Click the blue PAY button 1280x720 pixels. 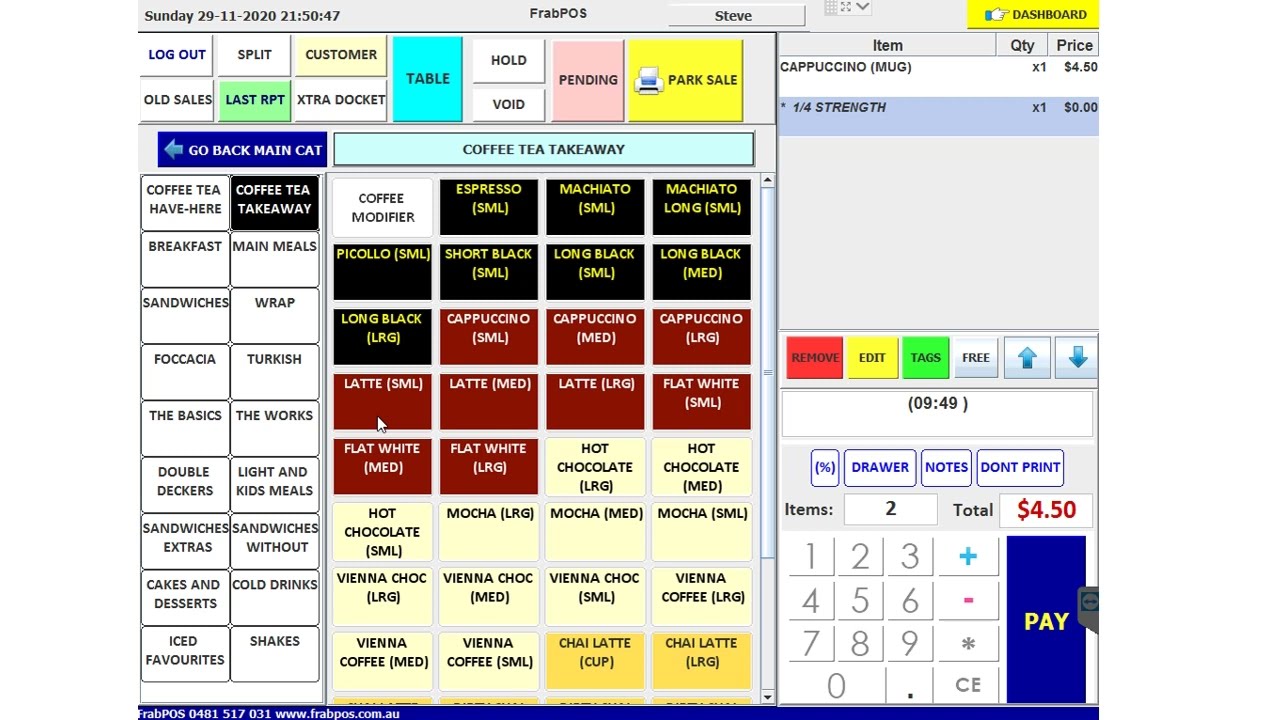1046,620
